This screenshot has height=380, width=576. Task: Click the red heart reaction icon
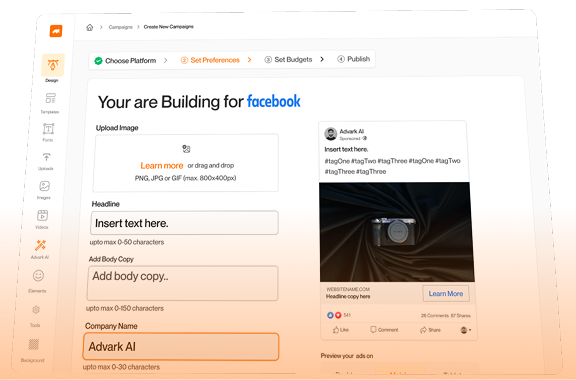pyautogui.click(x=338, y=315)
